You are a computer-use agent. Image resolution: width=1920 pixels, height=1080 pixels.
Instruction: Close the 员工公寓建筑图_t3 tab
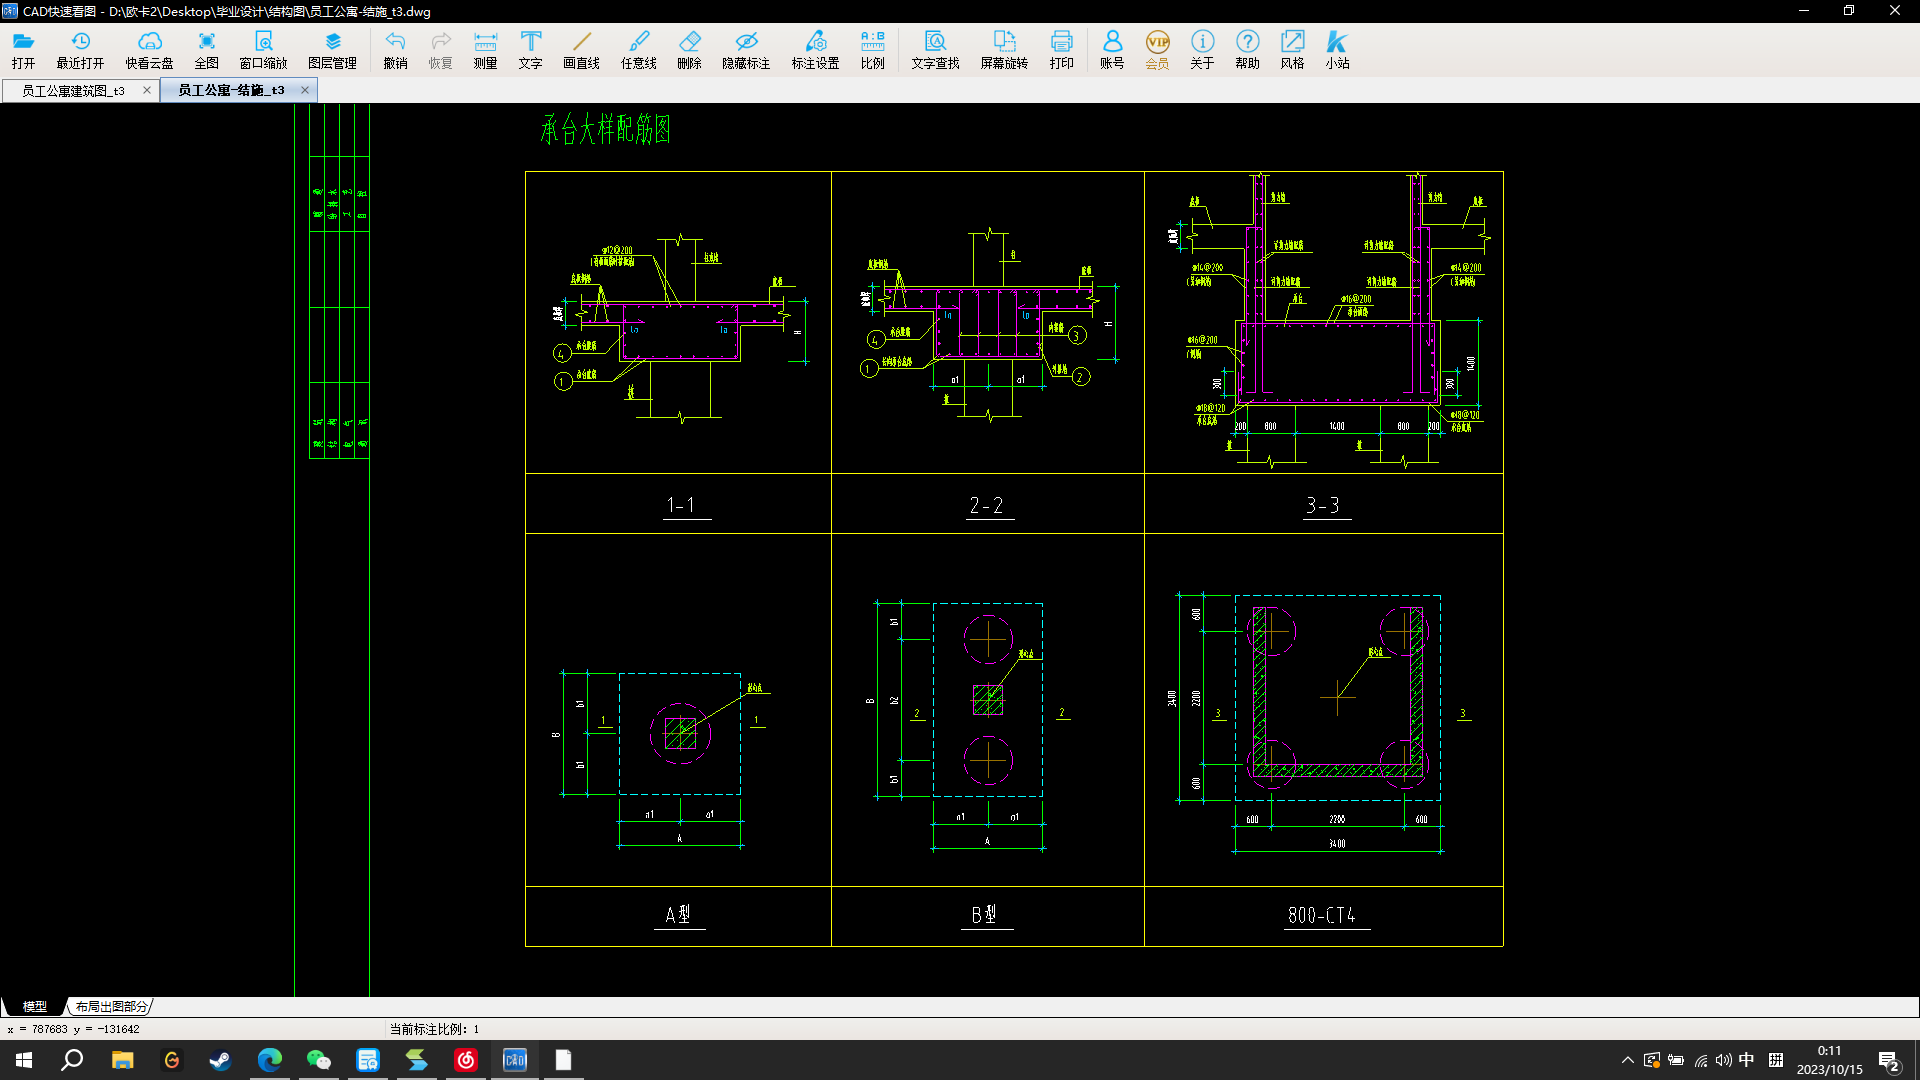coord(147,90)
